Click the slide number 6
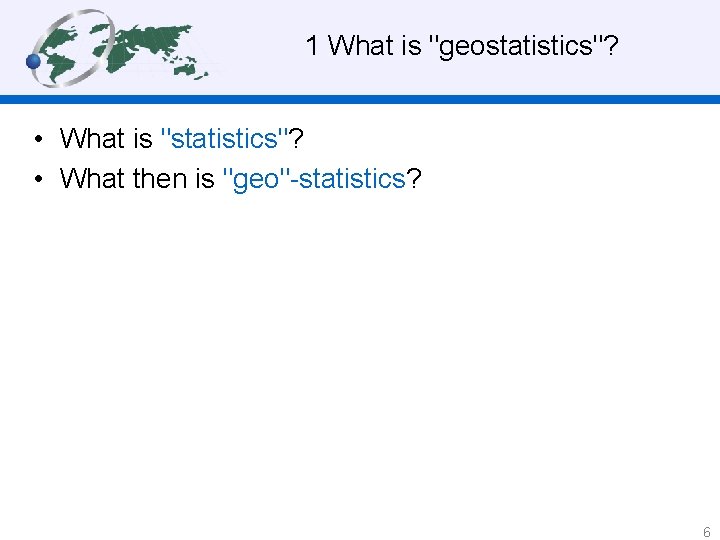Screen dimensions: 720x540 click(x=706, y=532)
